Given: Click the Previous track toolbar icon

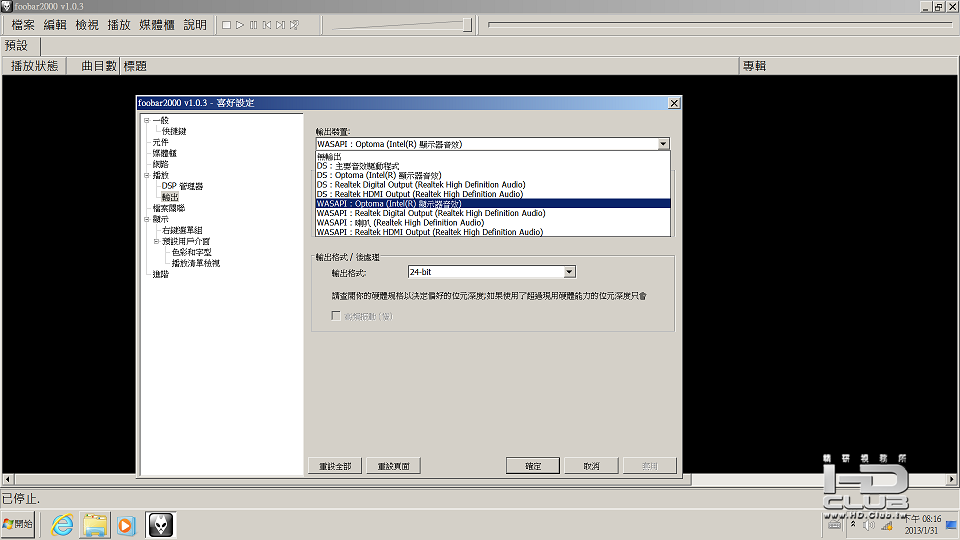Looking at the screenshot, I should [x=267, y=25].
